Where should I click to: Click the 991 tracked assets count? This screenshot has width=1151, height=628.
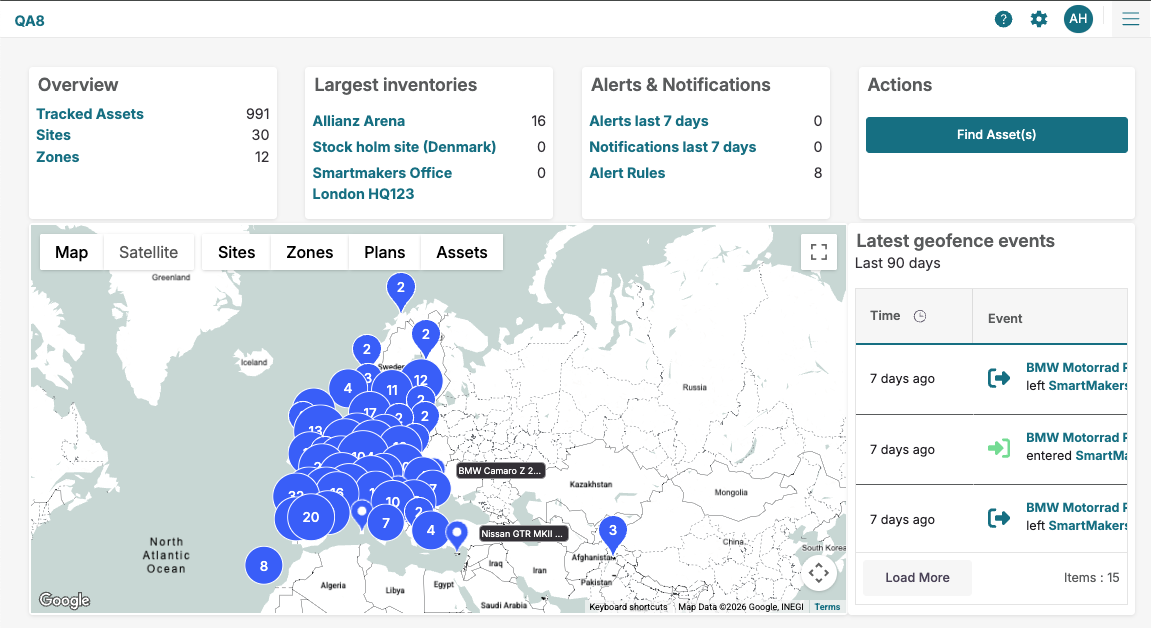click(258, 114)
